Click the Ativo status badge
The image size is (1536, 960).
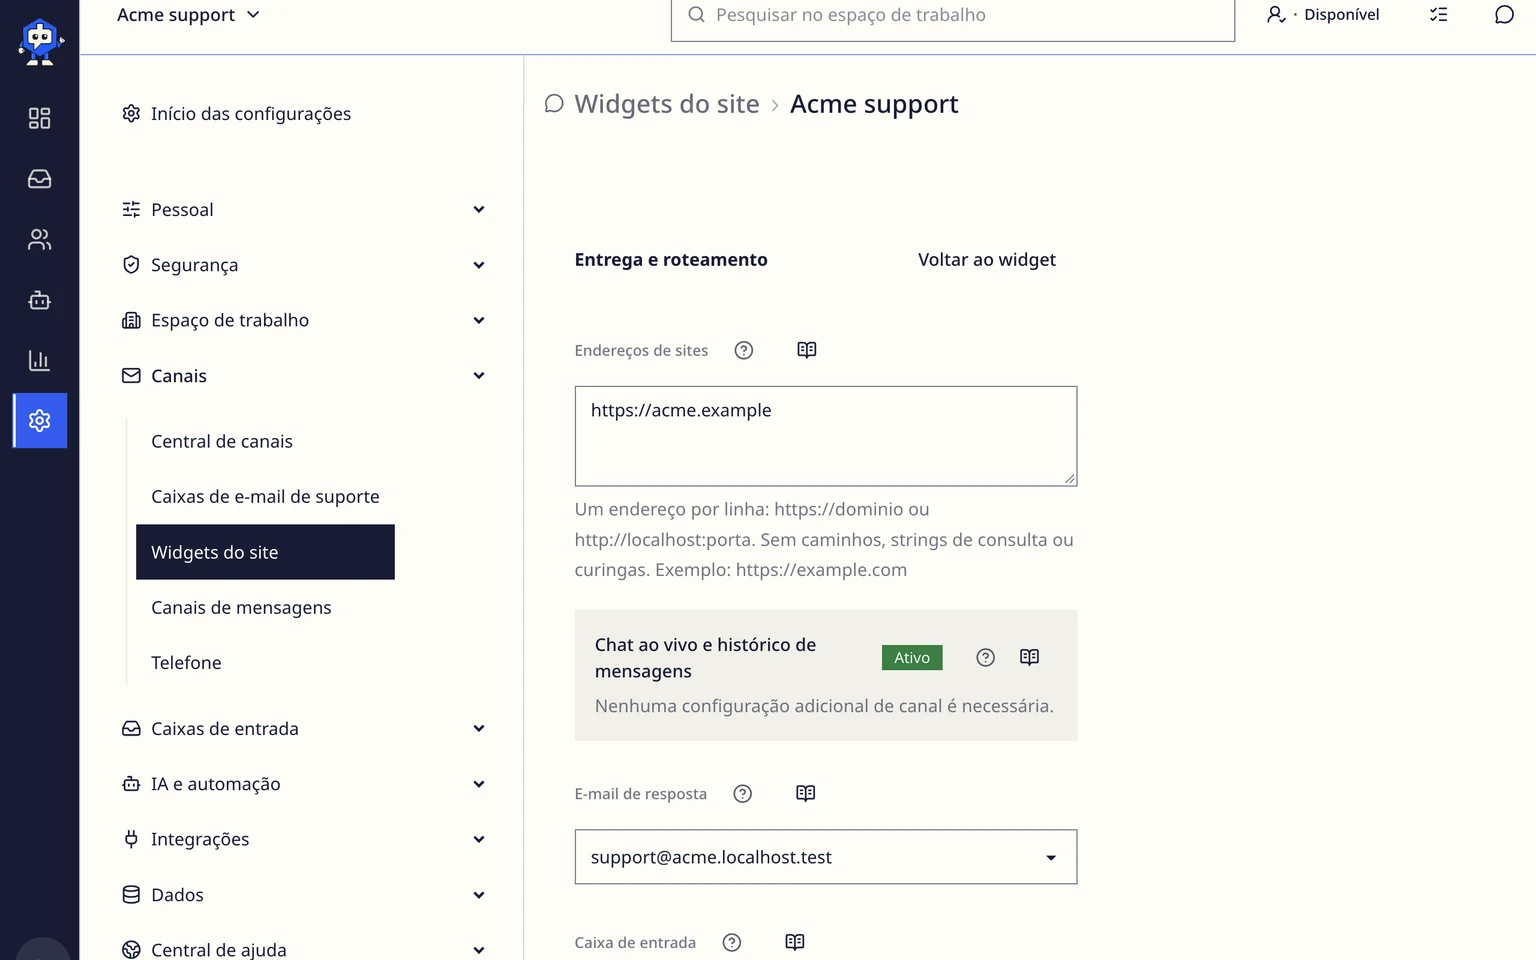click(912, 658)
